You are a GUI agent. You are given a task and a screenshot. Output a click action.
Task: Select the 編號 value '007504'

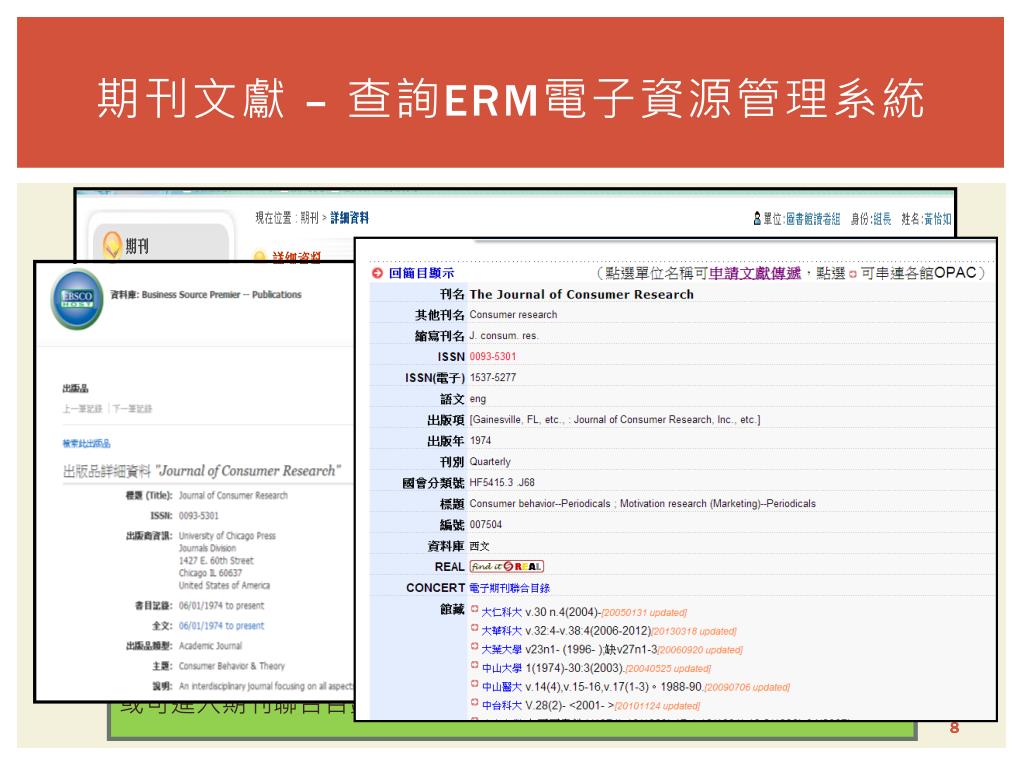pyautogui.click(x=486, y=524)
